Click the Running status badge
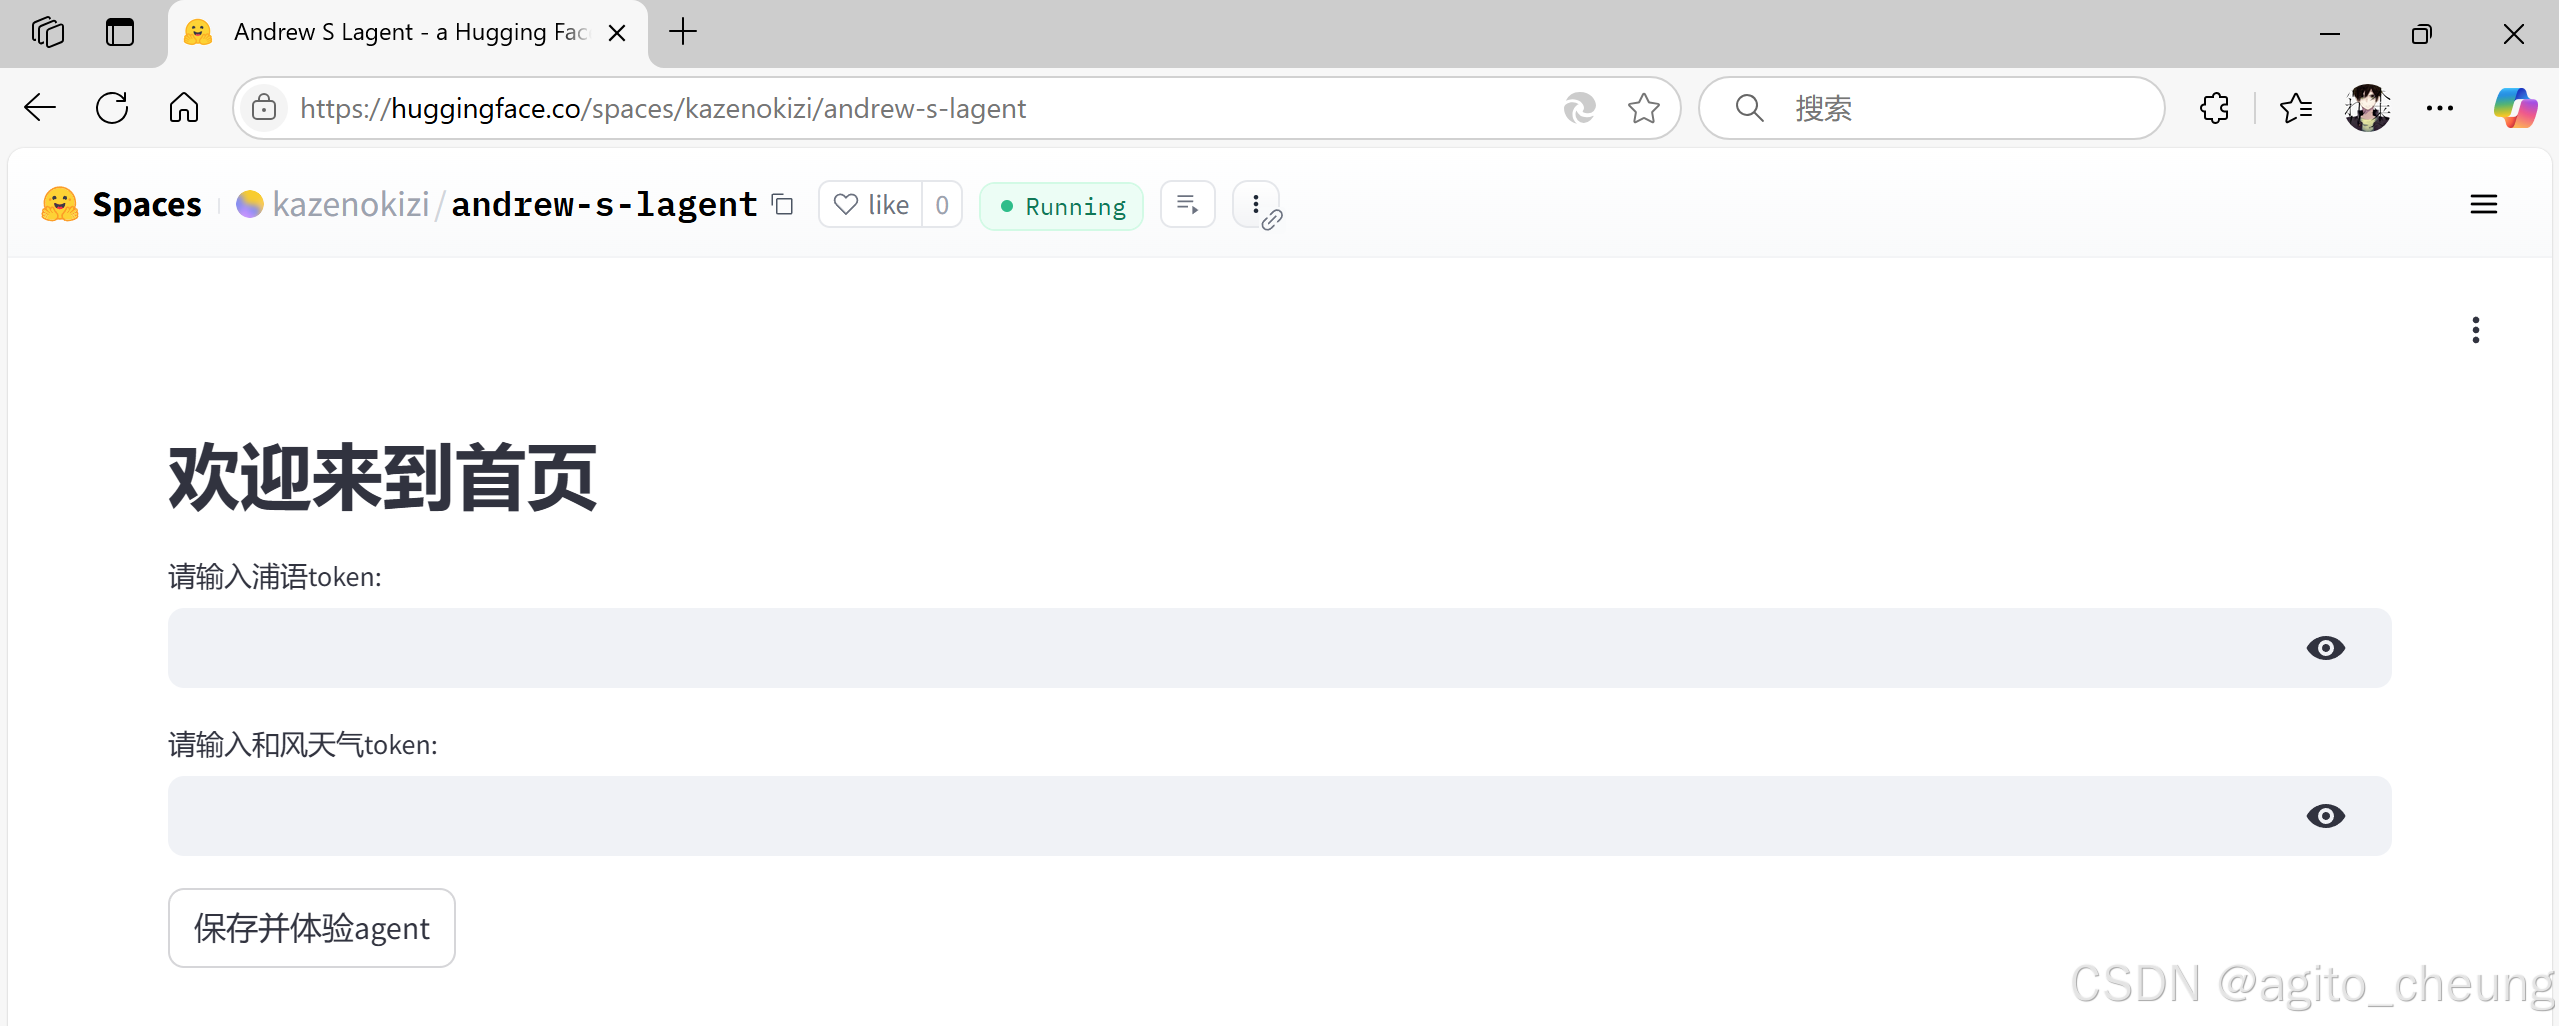2559x1026 pixels. [1062, 206]
